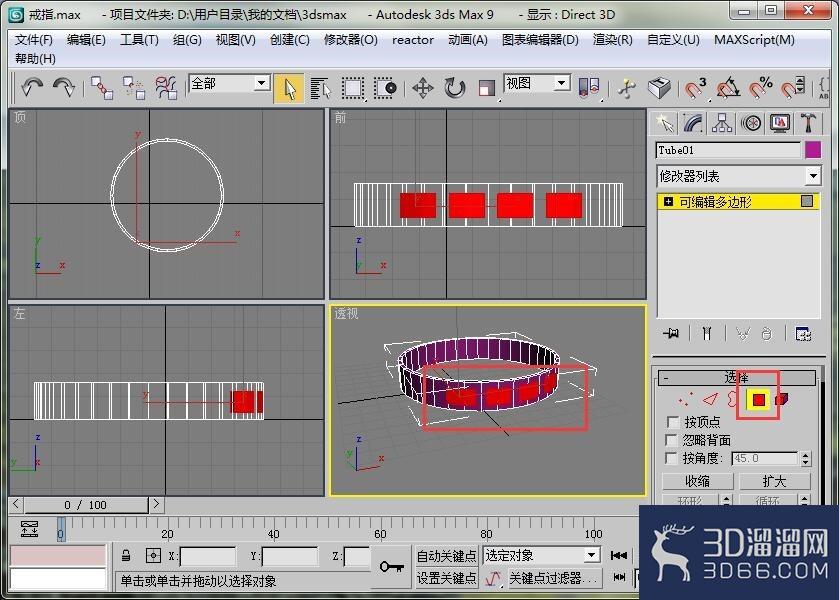Screen dimensions: 839x600
Task: Click the Shrink selection button
Action: [698, 481]
